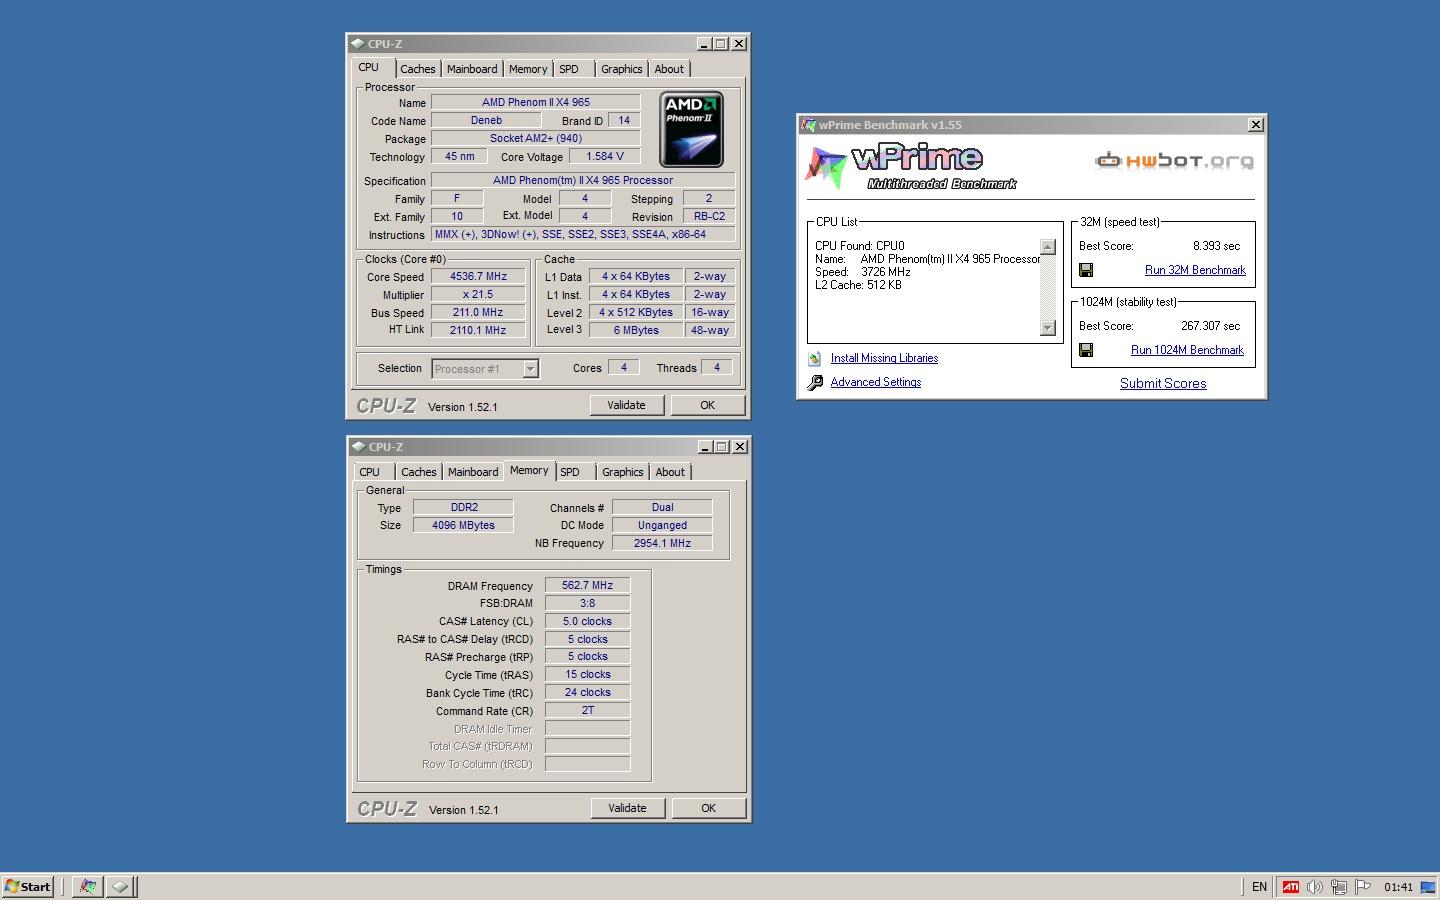Open Advanced Settings link
The image size is (1440, 900).
tap(876, 382)
